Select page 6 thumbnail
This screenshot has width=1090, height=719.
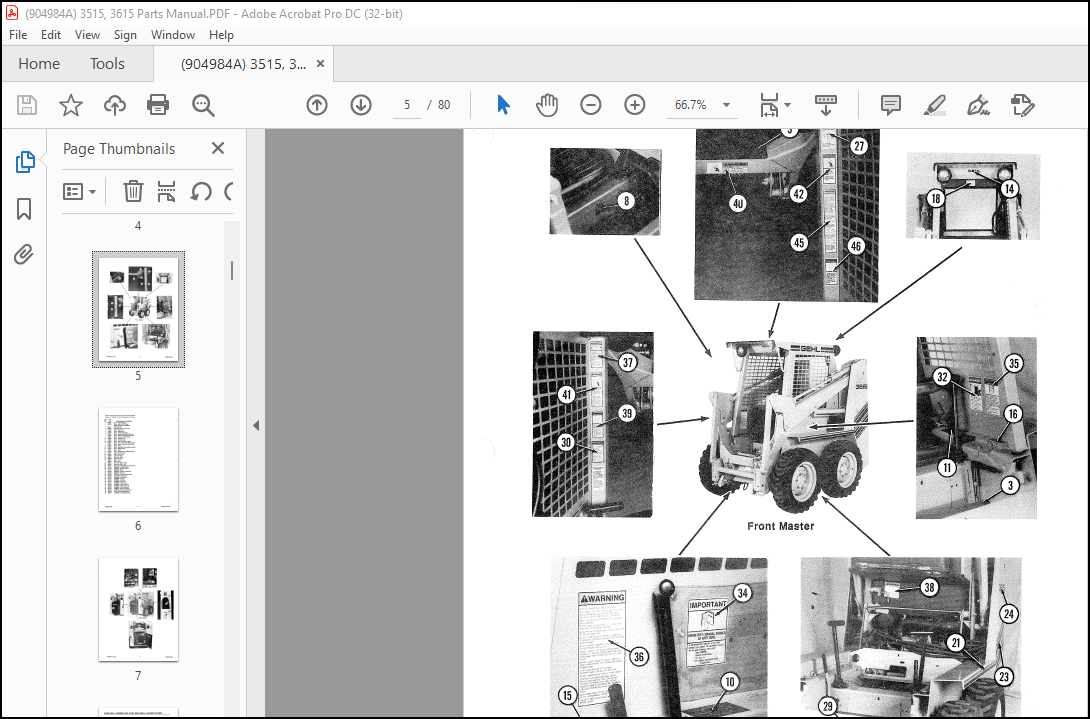click(138, 460)
